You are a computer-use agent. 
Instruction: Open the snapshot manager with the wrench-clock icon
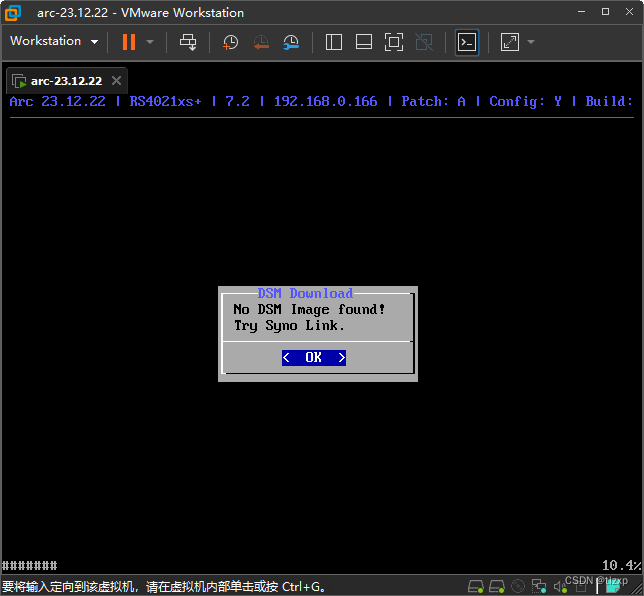291,42
